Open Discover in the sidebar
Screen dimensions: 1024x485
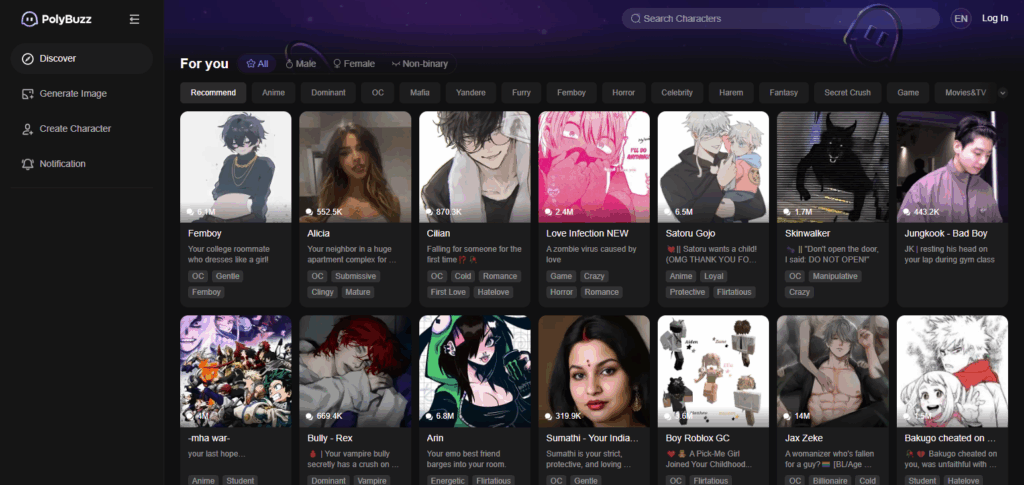pos(82,59)
